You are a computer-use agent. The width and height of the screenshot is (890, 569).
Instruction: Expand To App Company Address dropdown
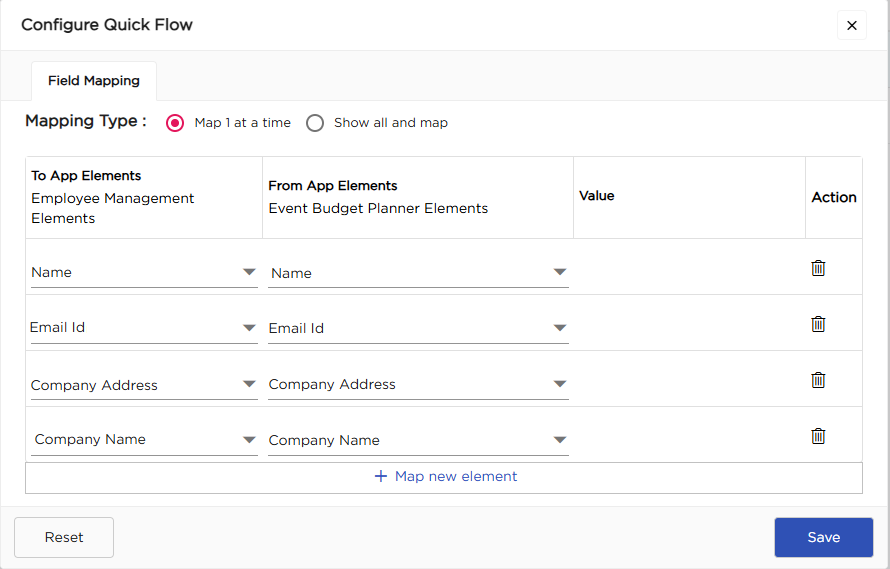tap(144, 385)
